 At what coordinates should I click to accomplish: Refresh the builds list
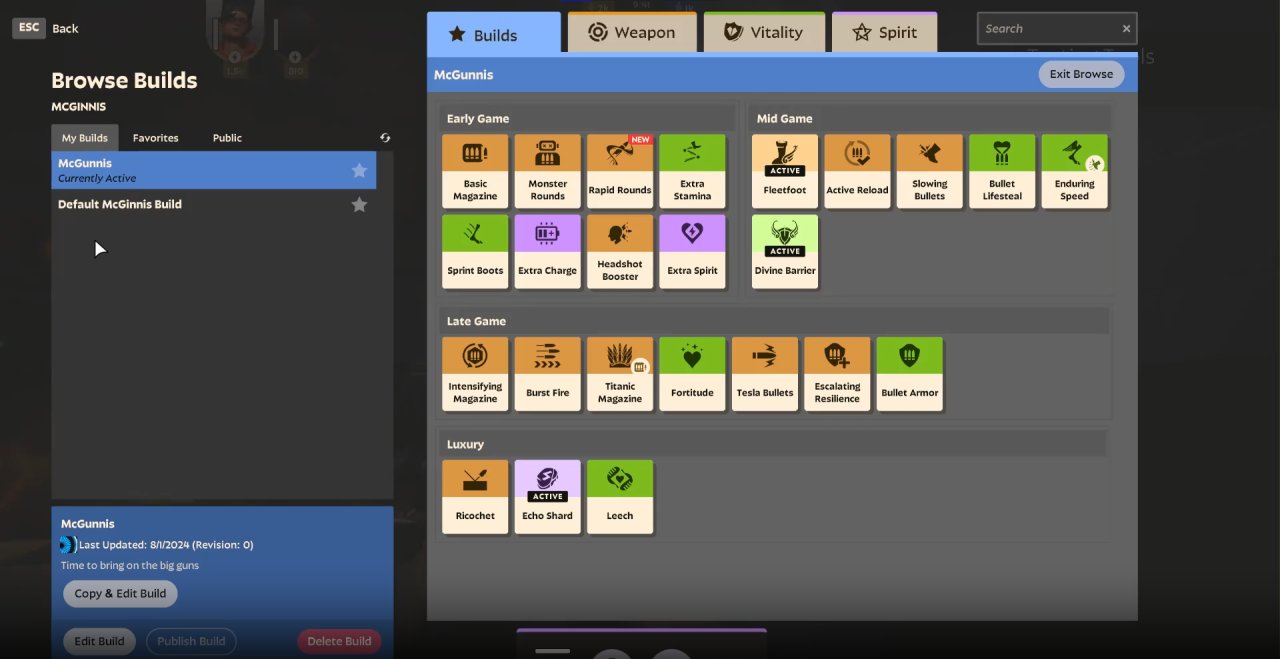pos(385,138)
